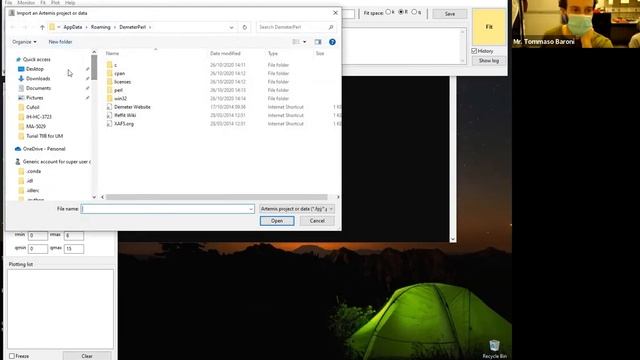Expand the chevron after AppData in the path

(87, 27)
